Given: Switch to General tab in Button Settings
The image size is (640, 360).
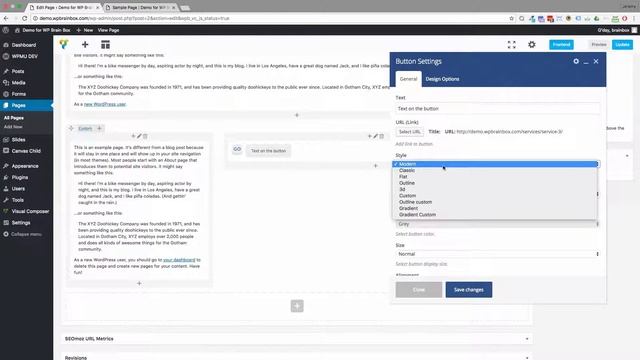Looking at the screenshot, I should point(408,79).
